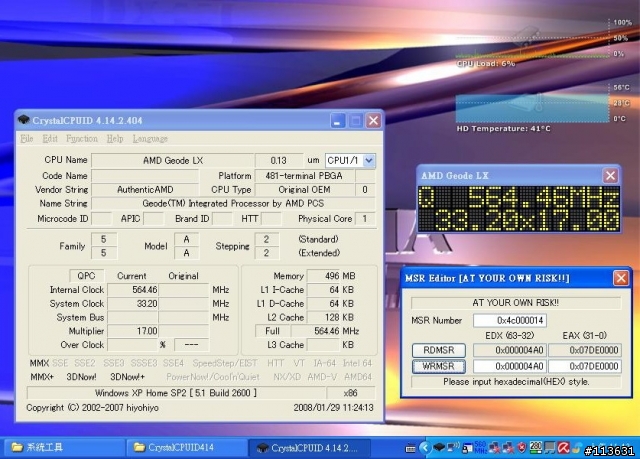Click the Name String 'Geode(TM) Integrated Processor' field

233,203
